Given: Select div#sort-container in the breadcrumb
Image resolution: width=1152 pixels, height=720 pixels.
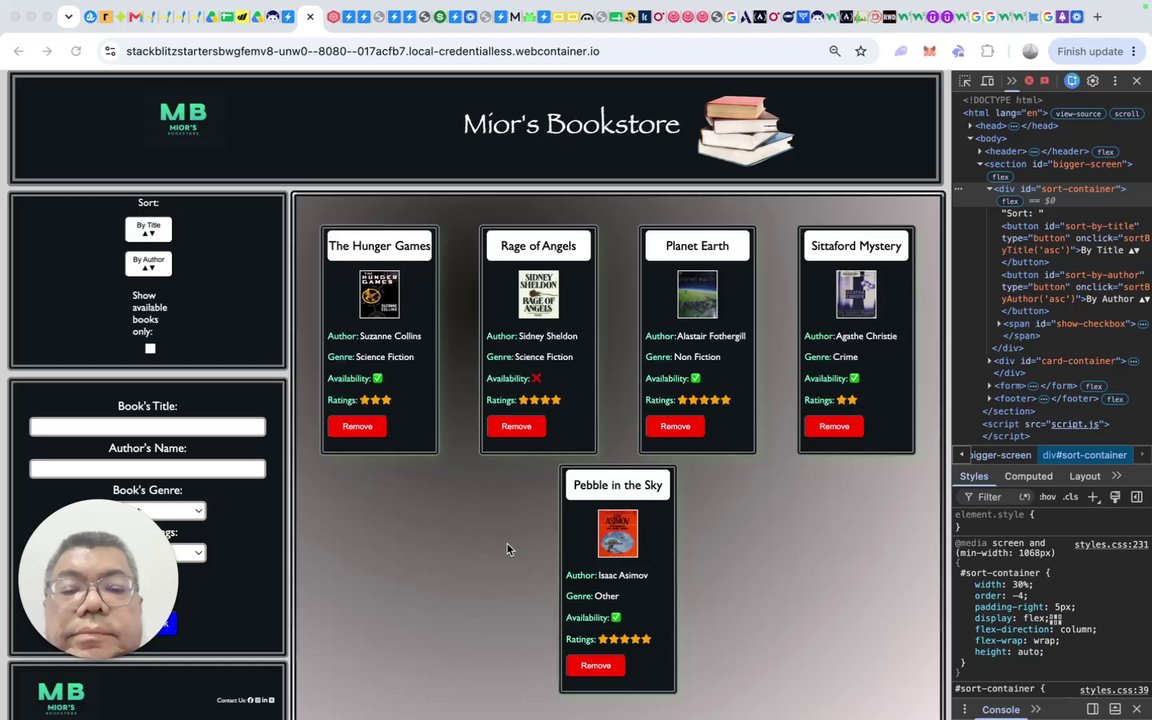Looking at the screenshot, I should 1084,455.
